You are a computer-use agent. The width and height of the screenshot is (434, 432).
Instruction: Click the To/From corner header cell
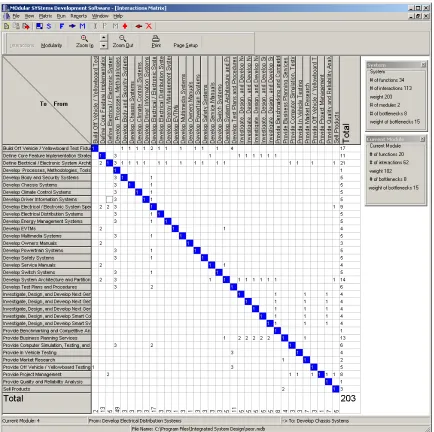point(47,100)
